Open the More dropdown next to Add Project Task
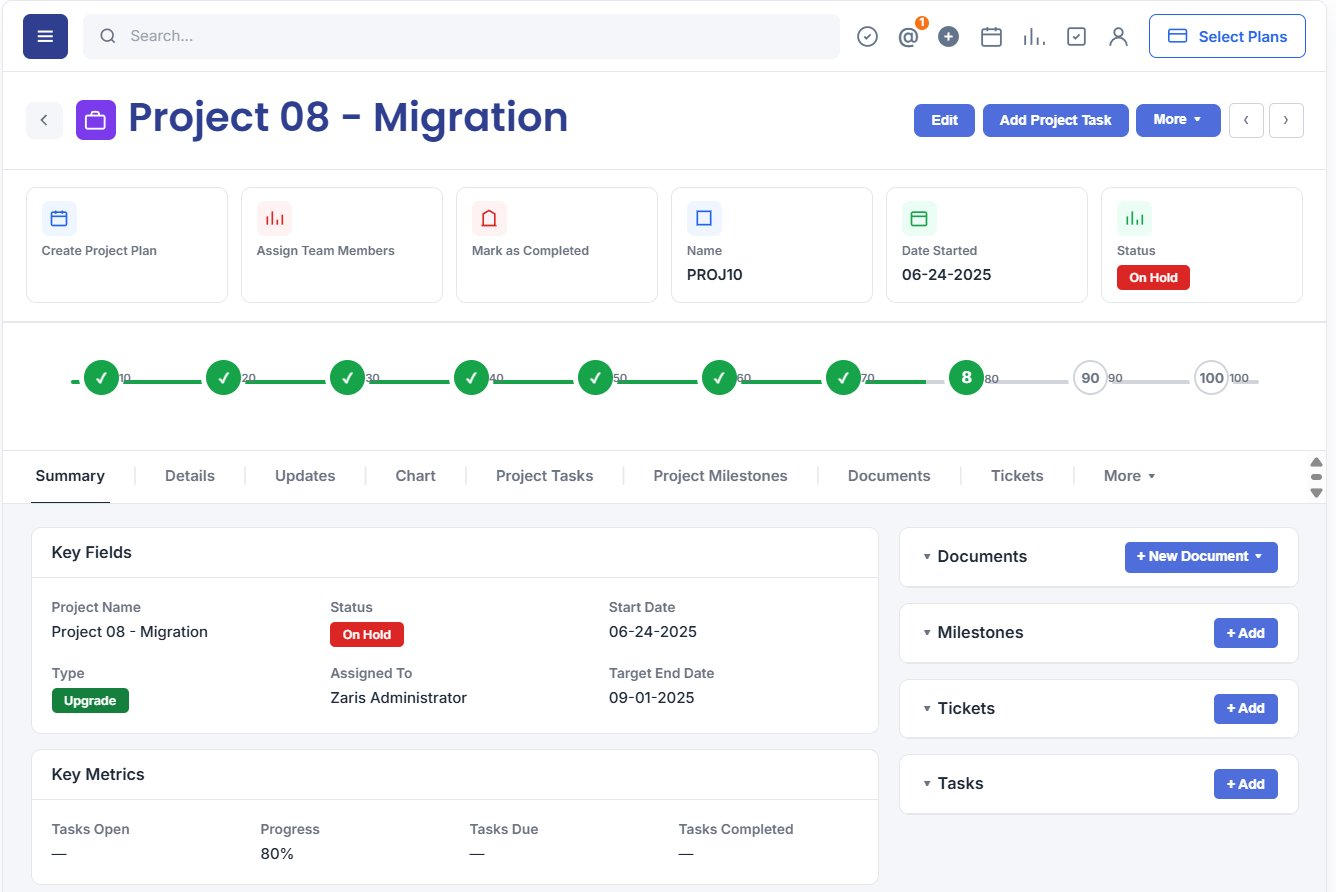The width and height of the screenshot is (1336, 892). click(x=1178, y=120)
